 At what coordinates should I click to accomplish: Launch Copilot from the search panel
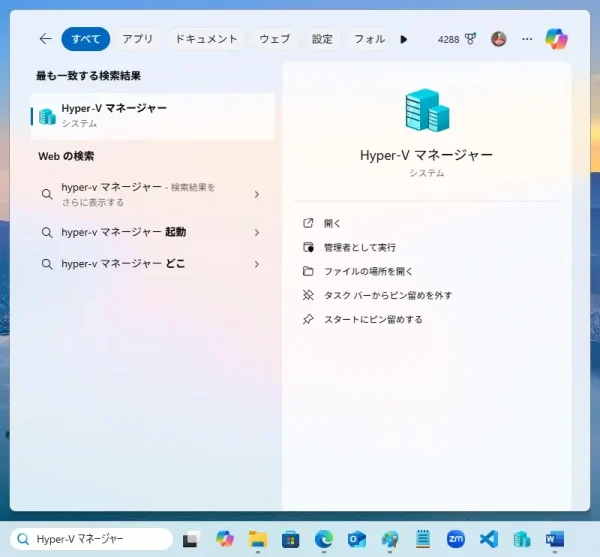pos(556,39)
